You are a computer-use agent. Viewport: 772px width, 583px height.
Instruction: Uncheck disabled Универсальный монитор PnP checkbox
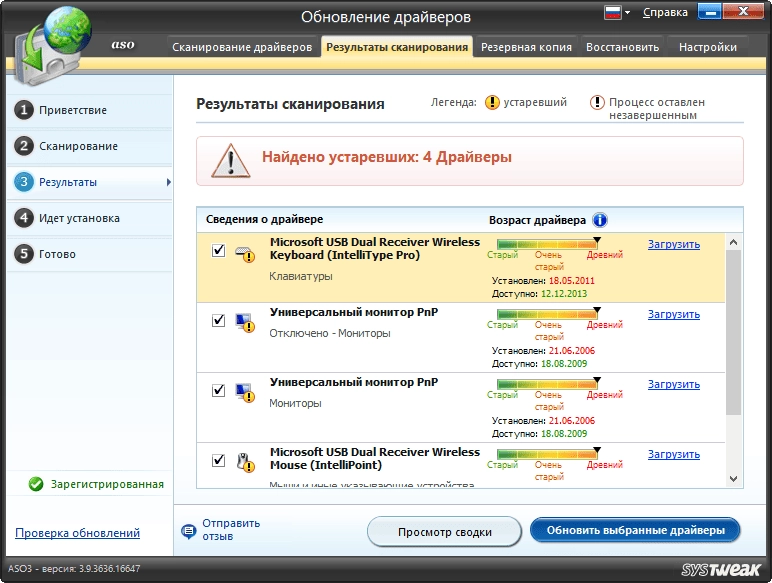(x=219, y=320)
